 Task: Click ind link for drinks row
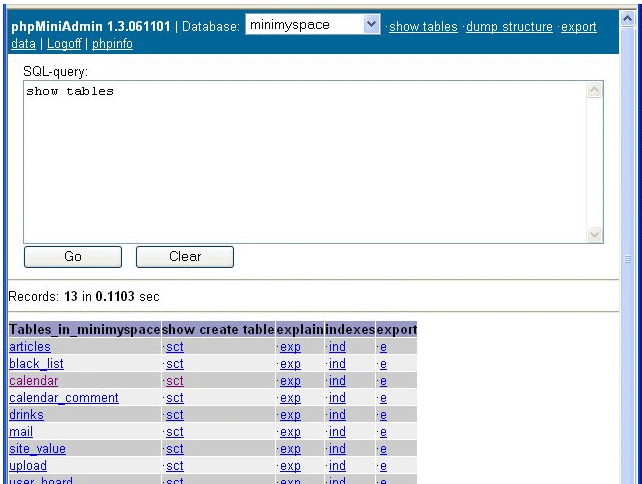pyautogui.click(x=337, y=415)
